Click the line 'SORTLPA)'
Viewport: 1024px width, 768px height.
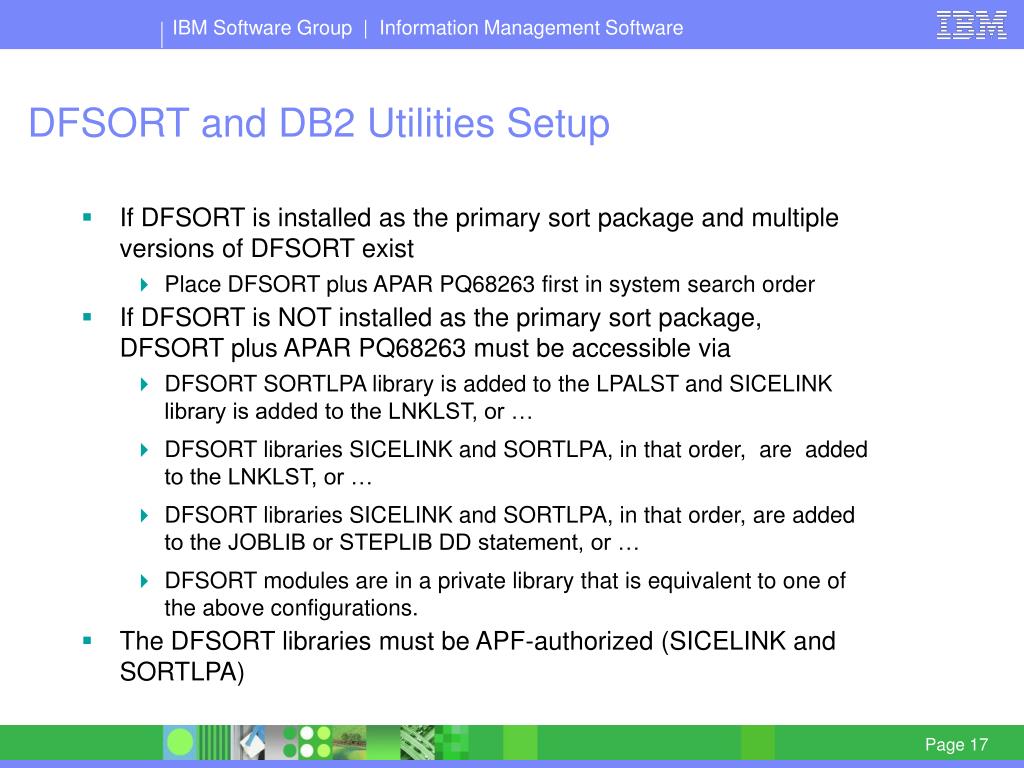182,672
